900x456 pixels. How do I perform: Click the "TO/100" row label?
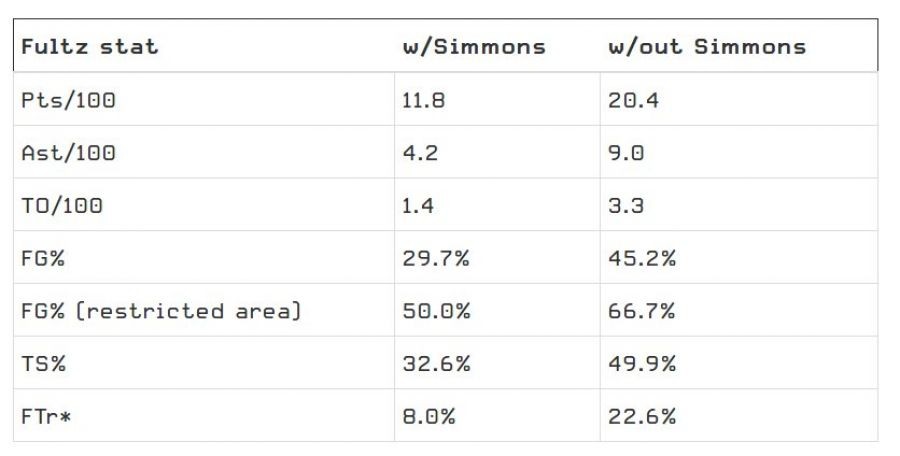click(x=62, y=206)
